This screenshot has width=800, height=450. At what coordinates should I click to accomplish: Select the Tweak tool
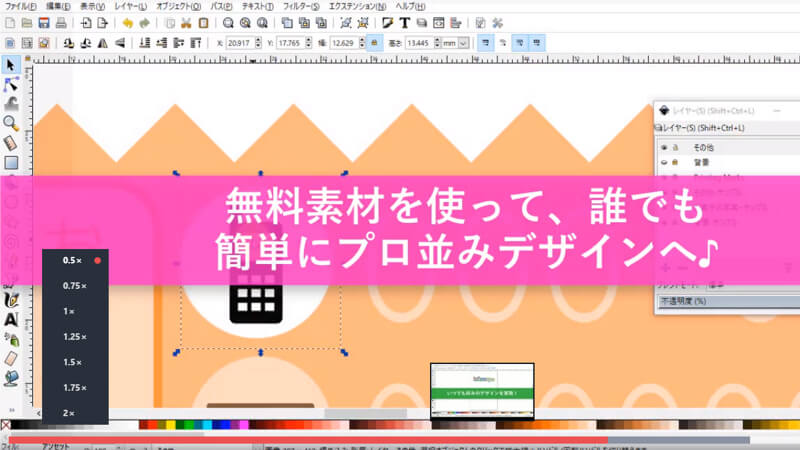pos(11,104)
